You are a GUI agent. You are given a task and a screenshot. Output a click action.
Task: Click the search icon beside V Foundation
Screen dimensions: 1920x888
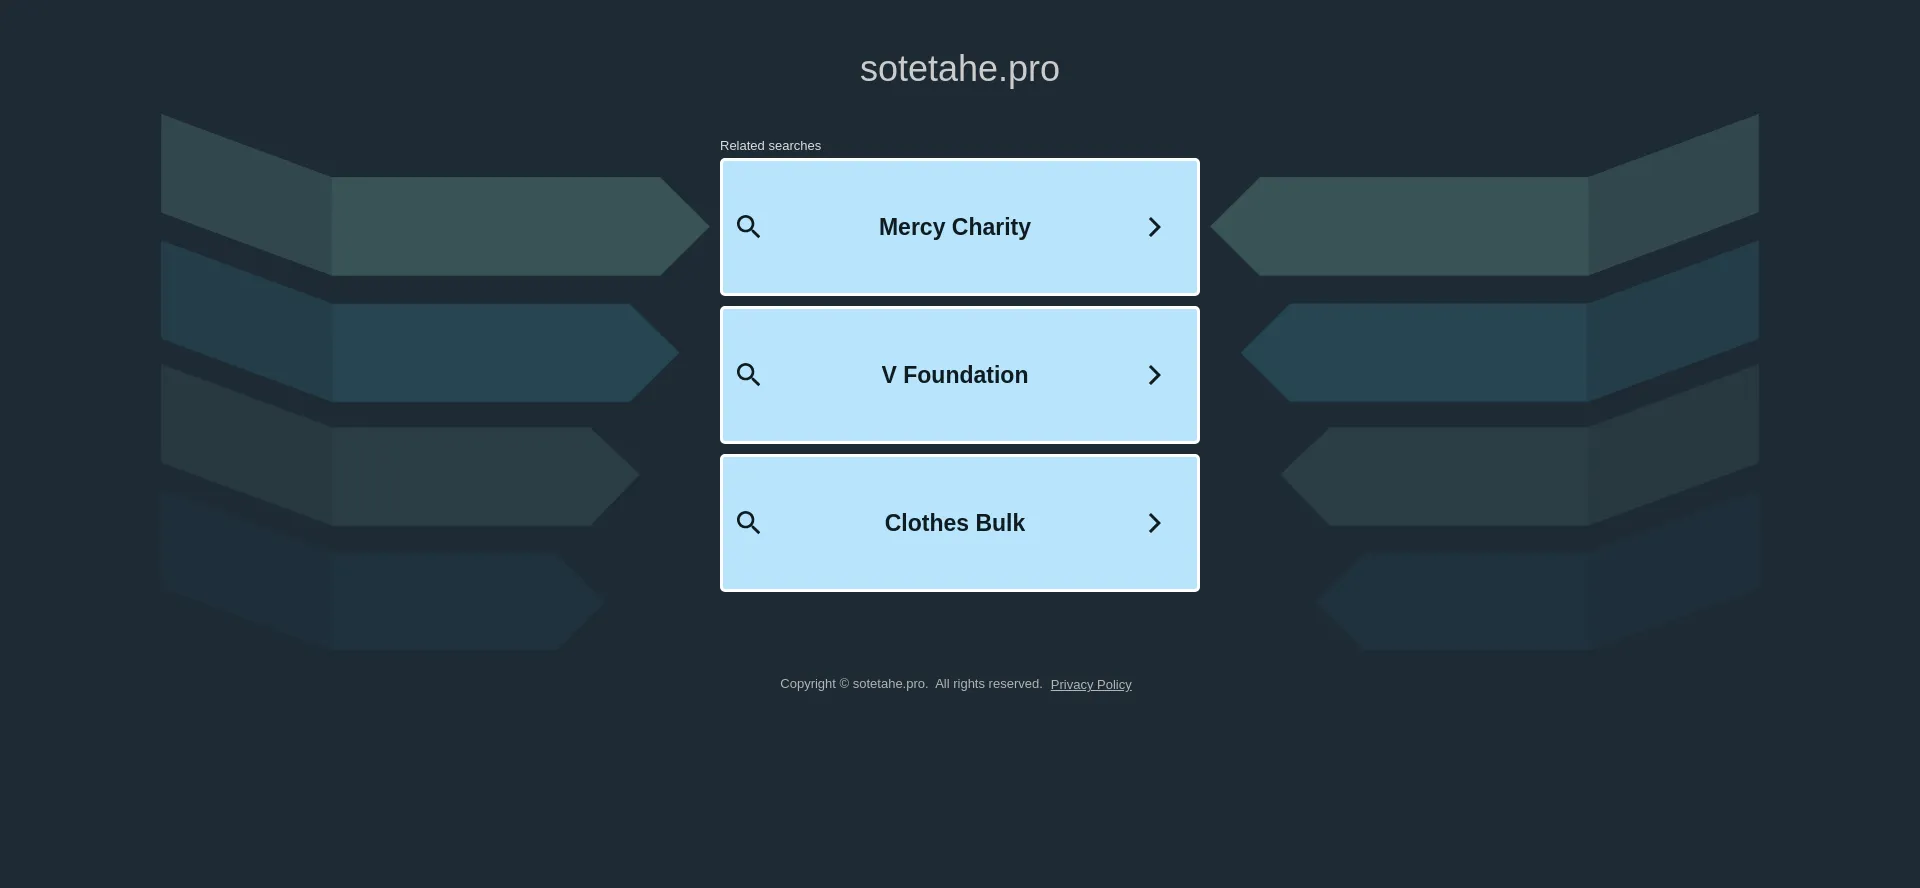click(748, 375)
